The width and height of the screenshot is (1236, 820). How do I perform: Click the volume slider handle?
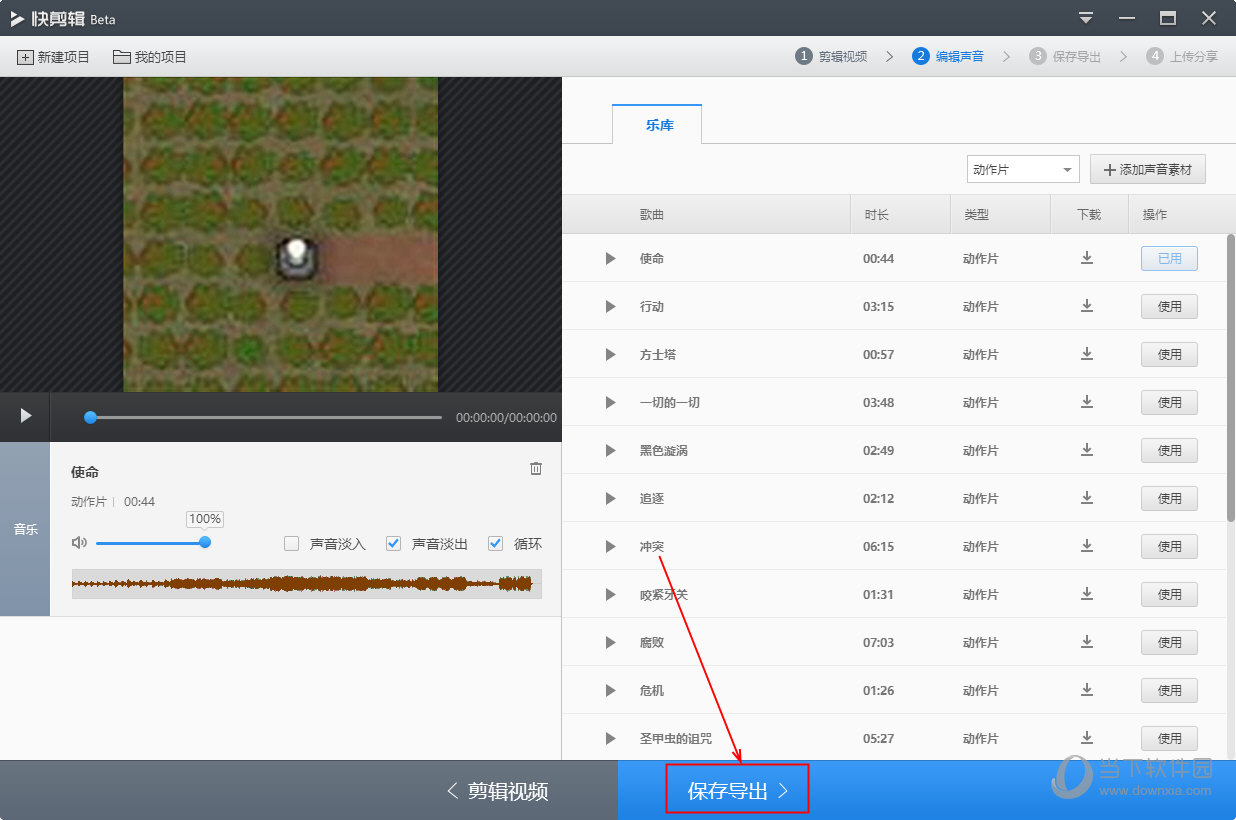(205, 542)
